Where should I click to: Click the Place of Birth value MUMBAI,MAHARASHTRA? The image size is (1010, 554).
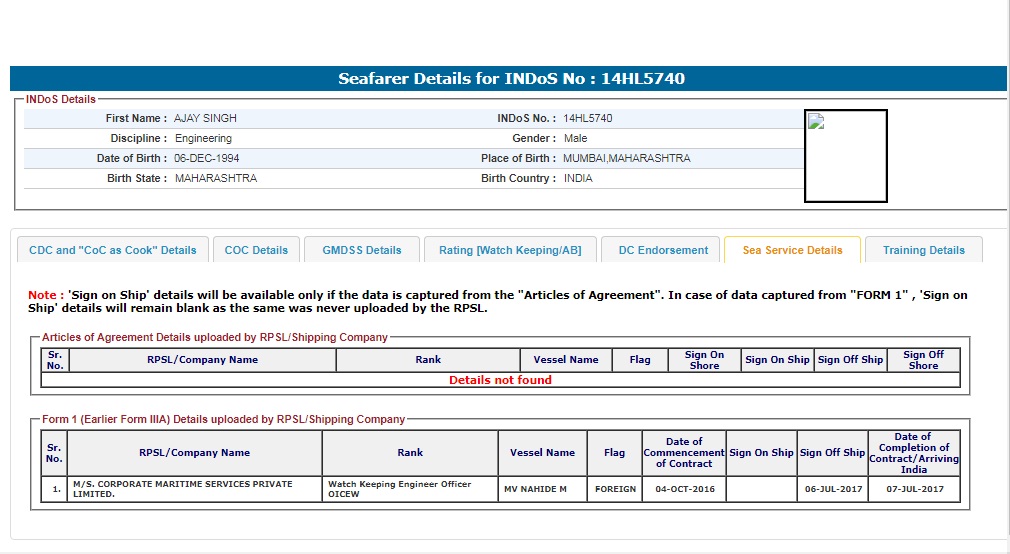tap(626, 158)
